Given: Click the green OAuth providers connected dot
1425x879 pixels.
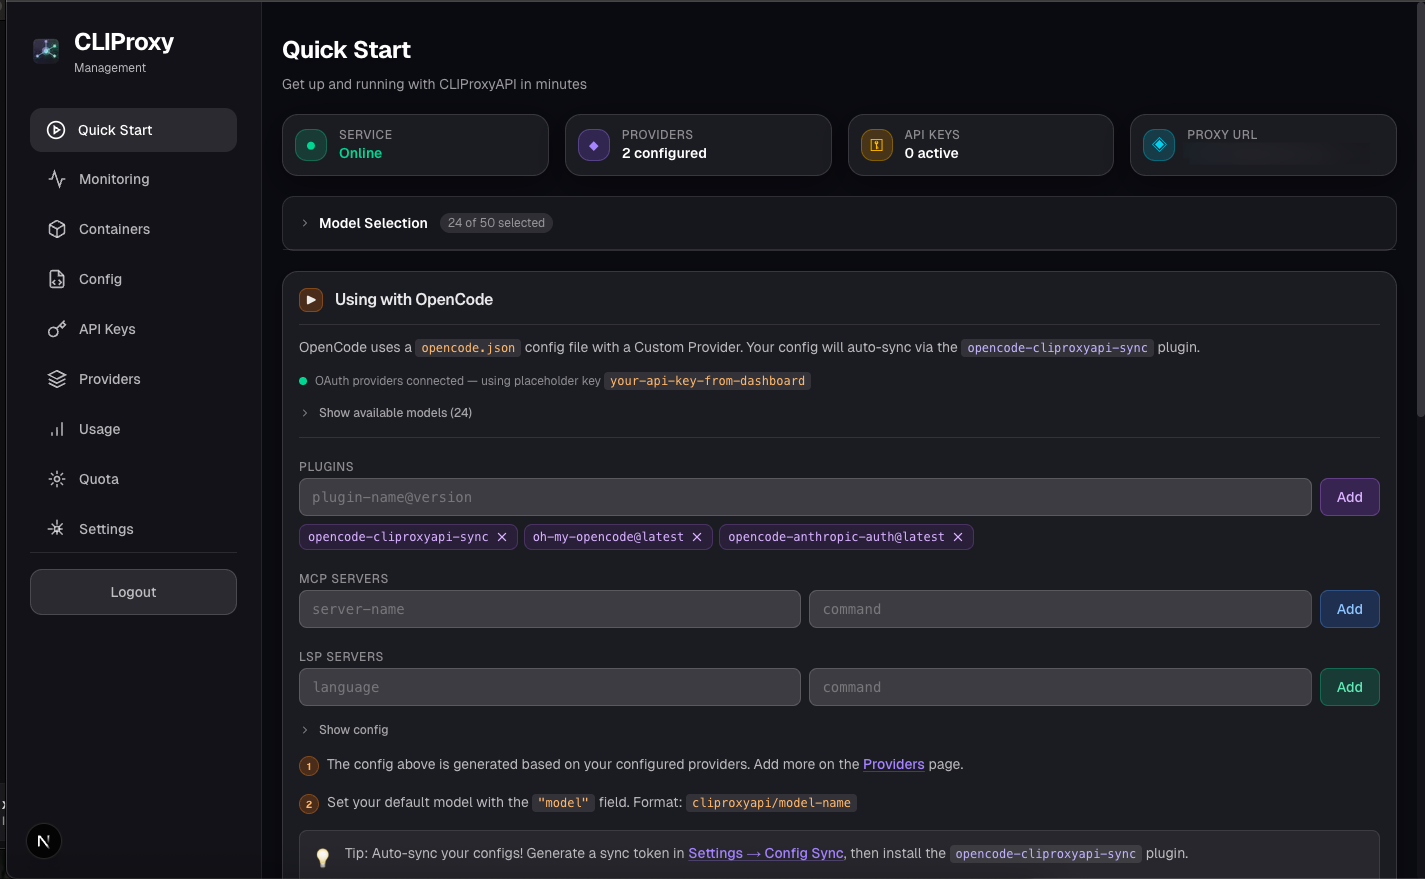Looking at the screenshot, I should click(x=303, y=381).
